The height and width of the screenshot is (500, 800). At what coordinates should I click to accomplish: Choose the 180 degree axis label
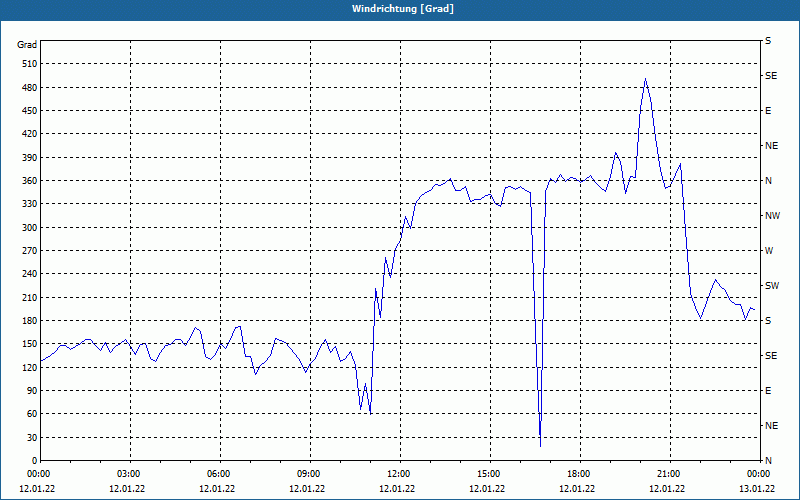pos(30,321)
